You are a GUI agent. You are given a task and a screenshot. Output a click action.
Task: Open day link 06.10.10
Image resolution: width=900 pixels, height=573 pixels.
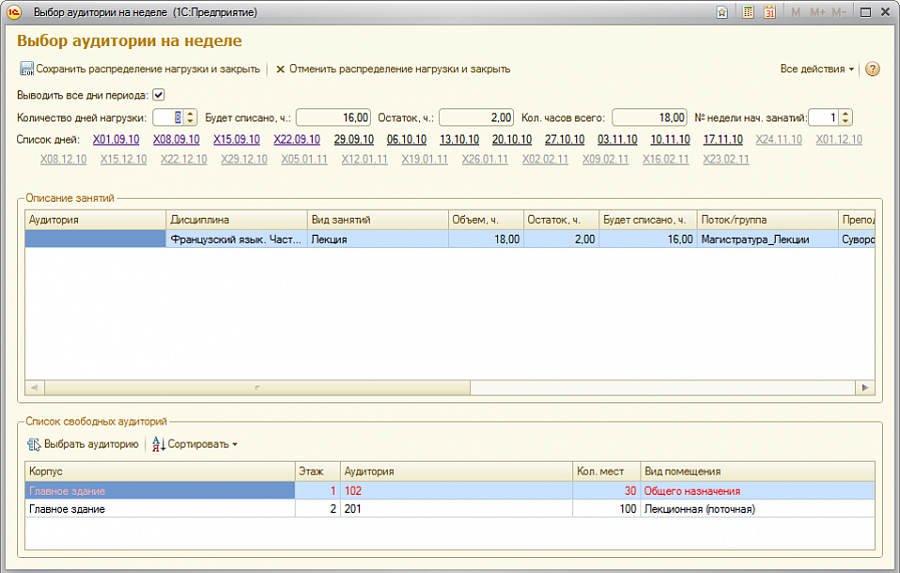click(x=406, y=140)
